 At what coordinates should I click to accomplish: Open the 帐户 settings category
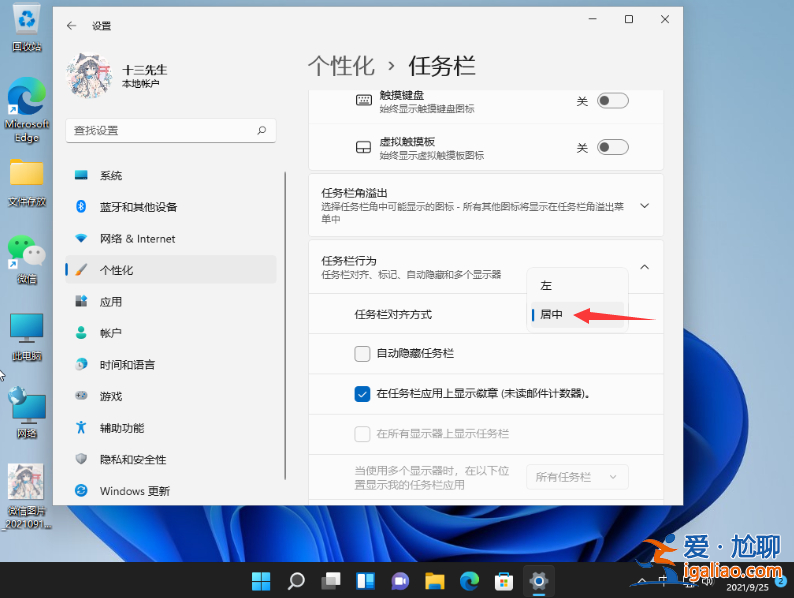(x=171, y=333)
